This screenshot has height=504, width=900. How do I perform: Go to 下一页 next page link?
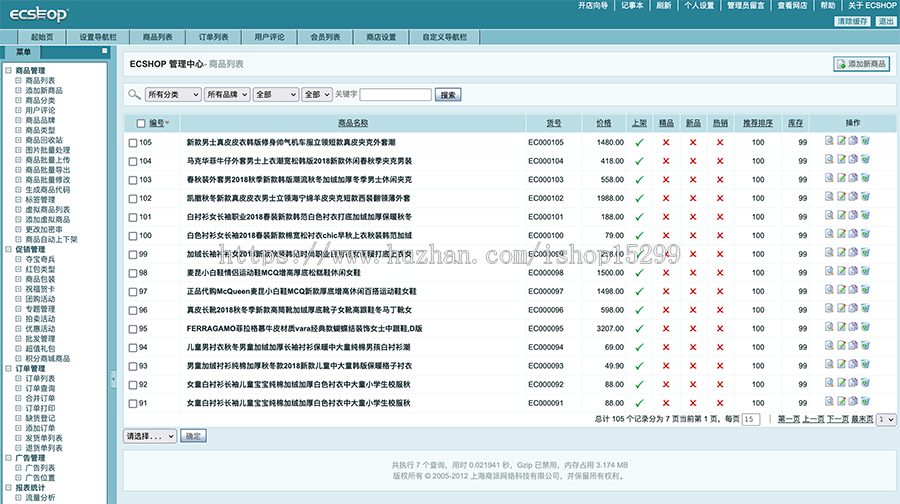pos(837,420)
